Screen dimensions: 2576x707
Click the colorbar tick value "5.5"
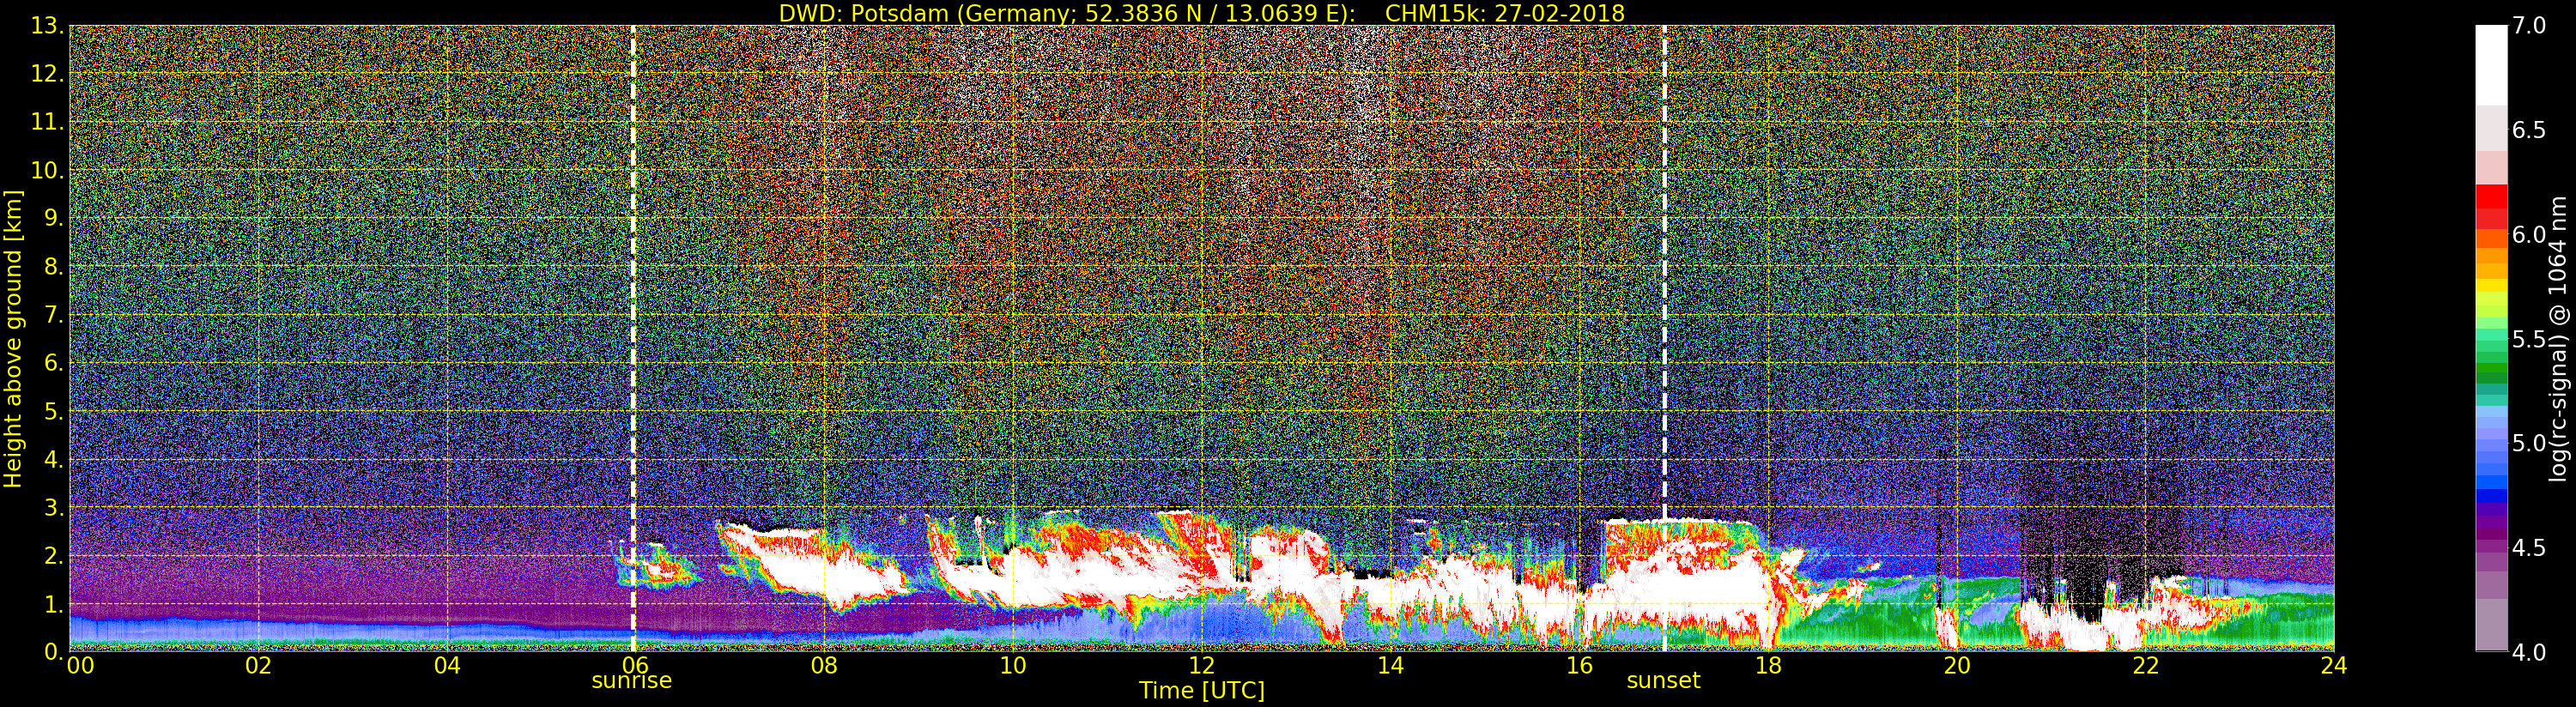[2530, 339]
